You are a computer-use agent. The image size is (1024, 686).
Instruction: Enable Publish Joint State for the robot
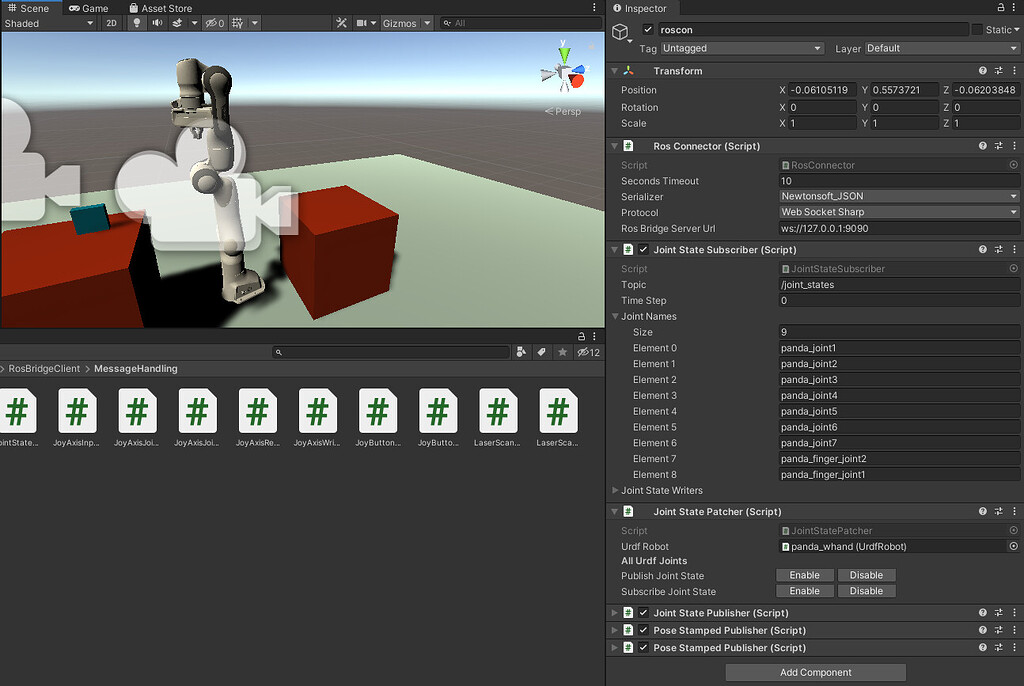click(x=804, y=575)
